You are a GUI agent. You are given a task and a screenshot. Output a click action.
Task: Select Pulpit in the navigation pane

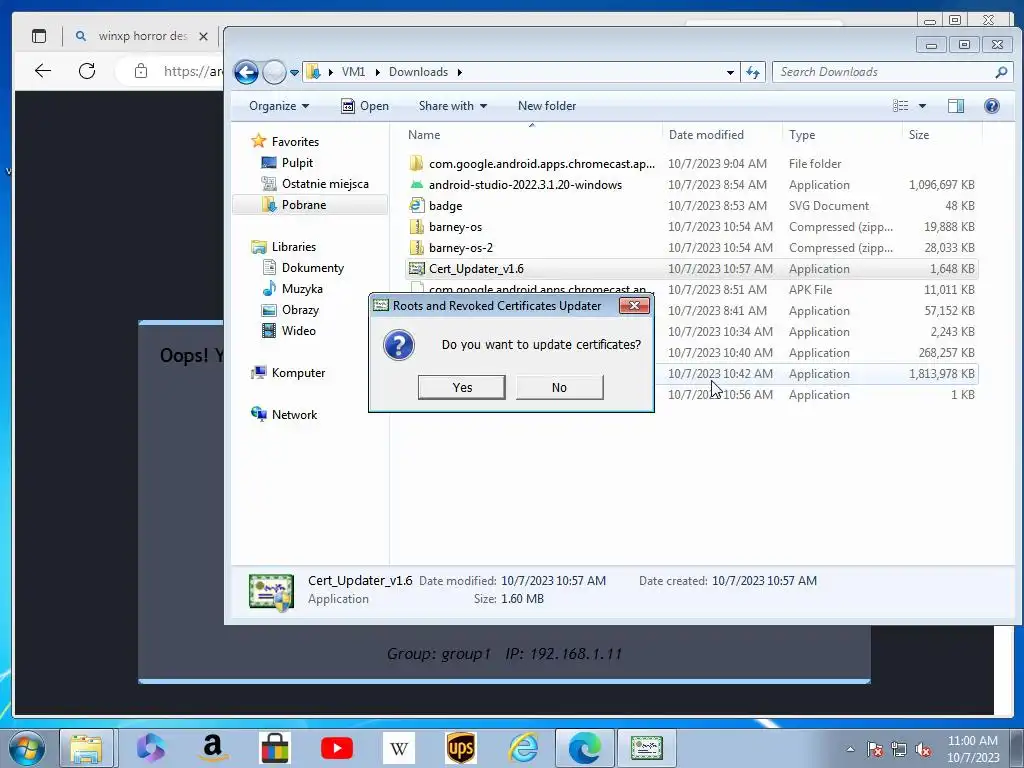[x=287, y=163]
